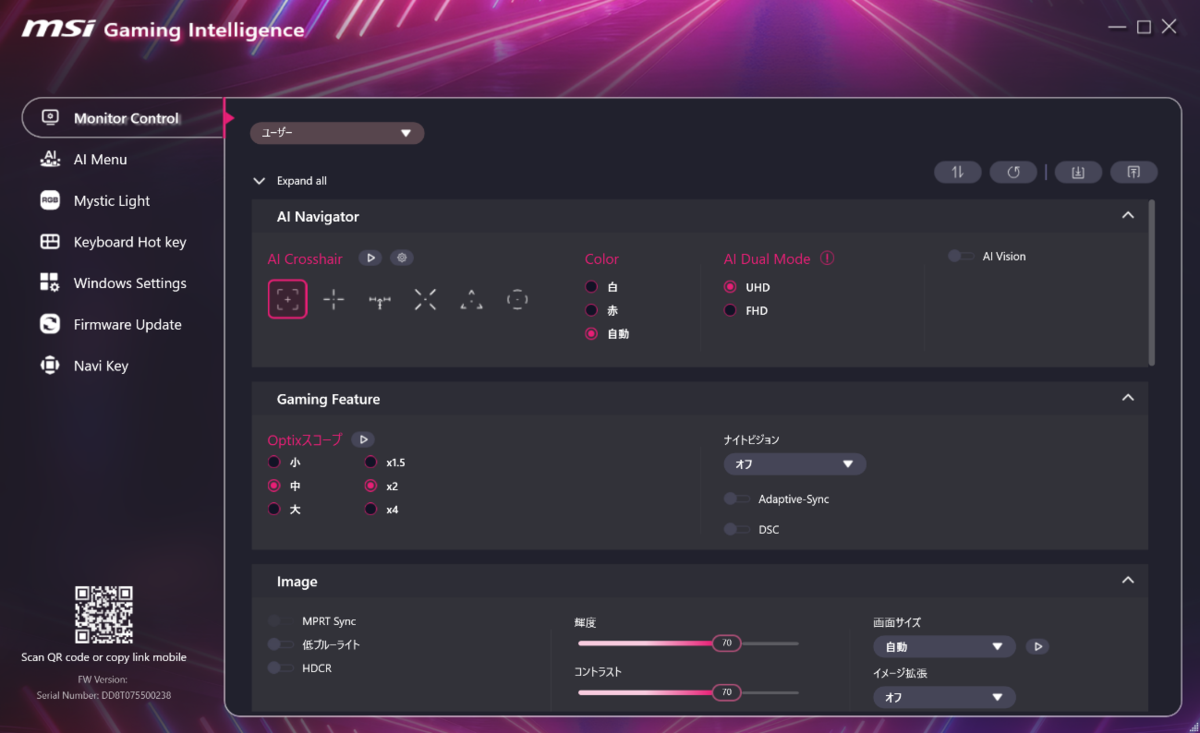Click the AI Dual Mode info icon
1200x733 pixels.
click(x=827, y=258)
